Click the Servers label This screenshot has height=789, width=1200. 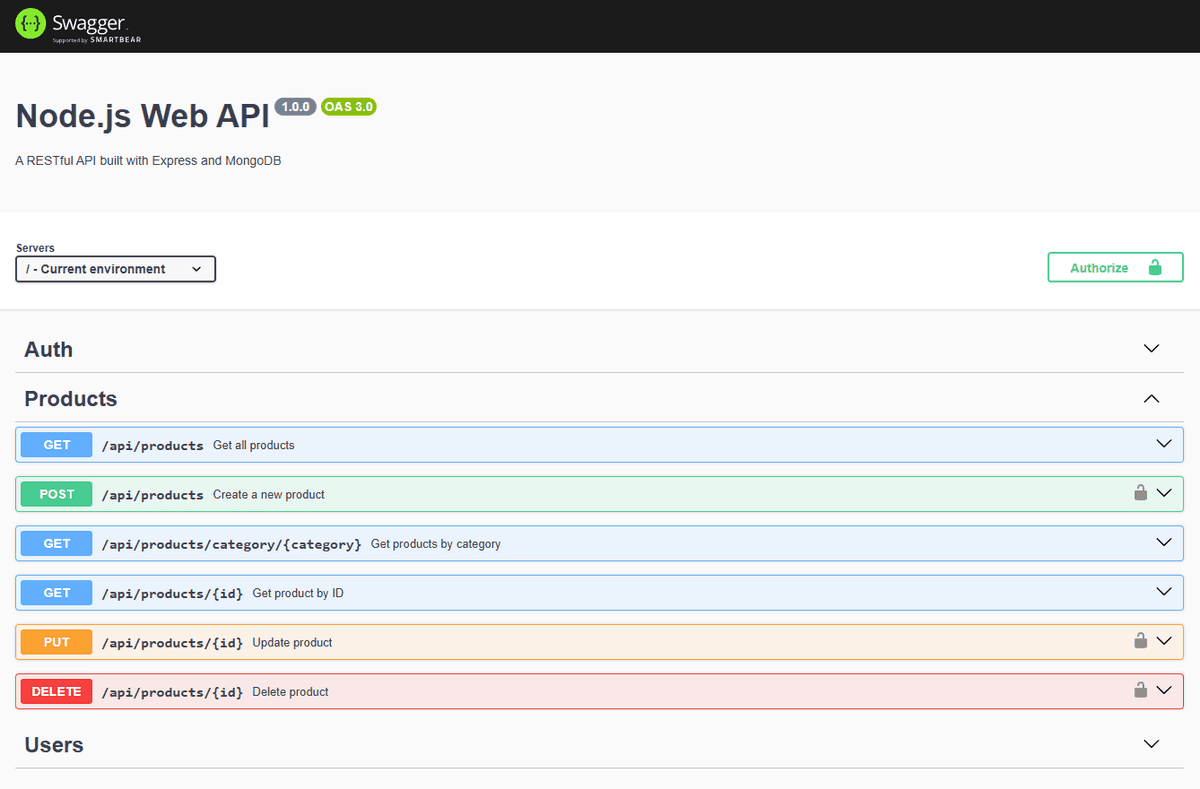[x=35, y=247]
